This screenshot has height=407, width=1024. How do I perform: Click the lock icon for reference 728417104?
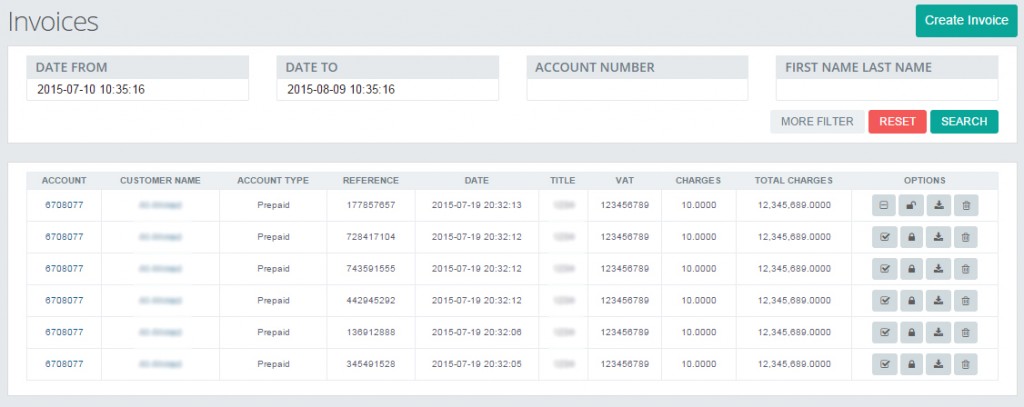[911, 237]
